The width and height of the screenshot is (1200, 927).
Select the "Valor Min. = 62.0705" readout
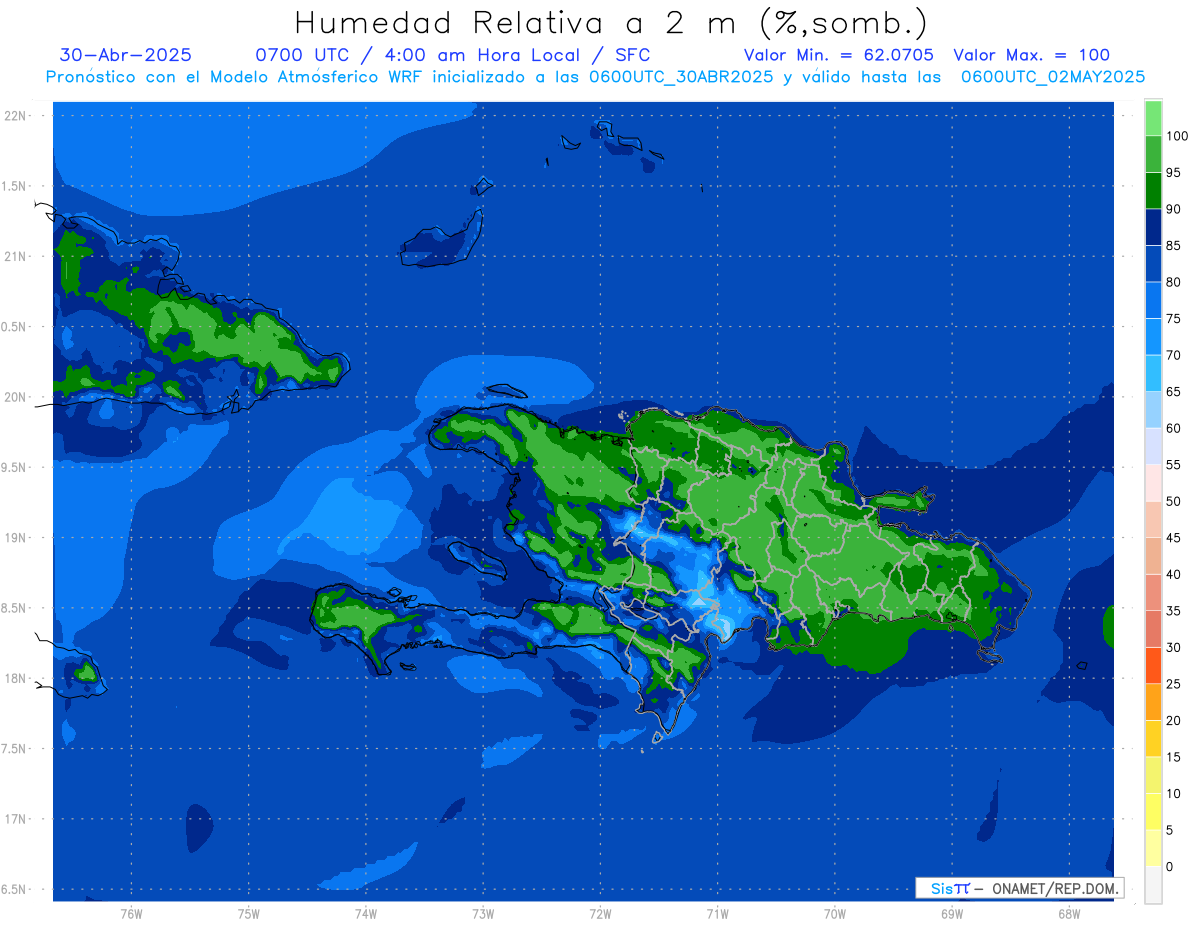coord(839,55)
